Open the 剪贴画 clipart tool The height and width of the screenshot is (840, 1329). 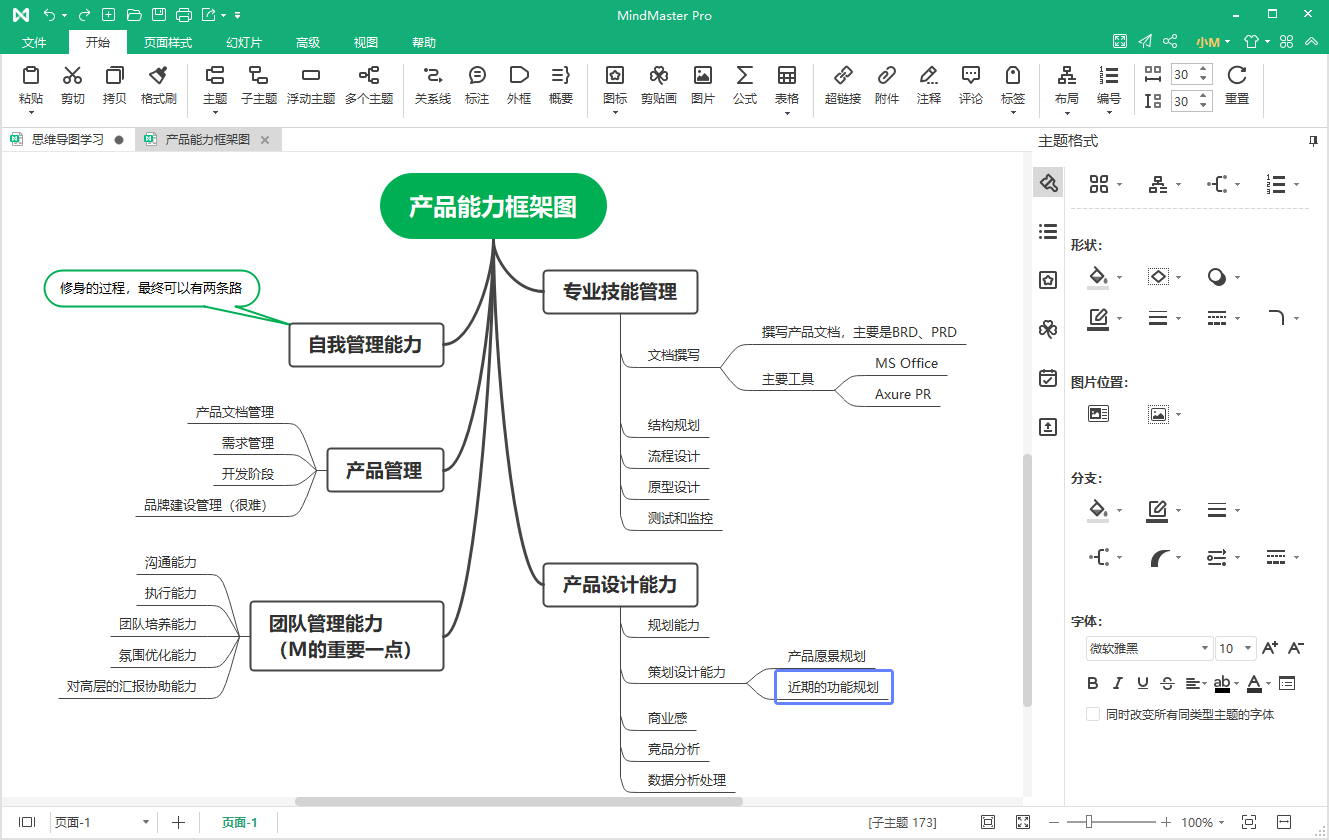click(658, 85)
